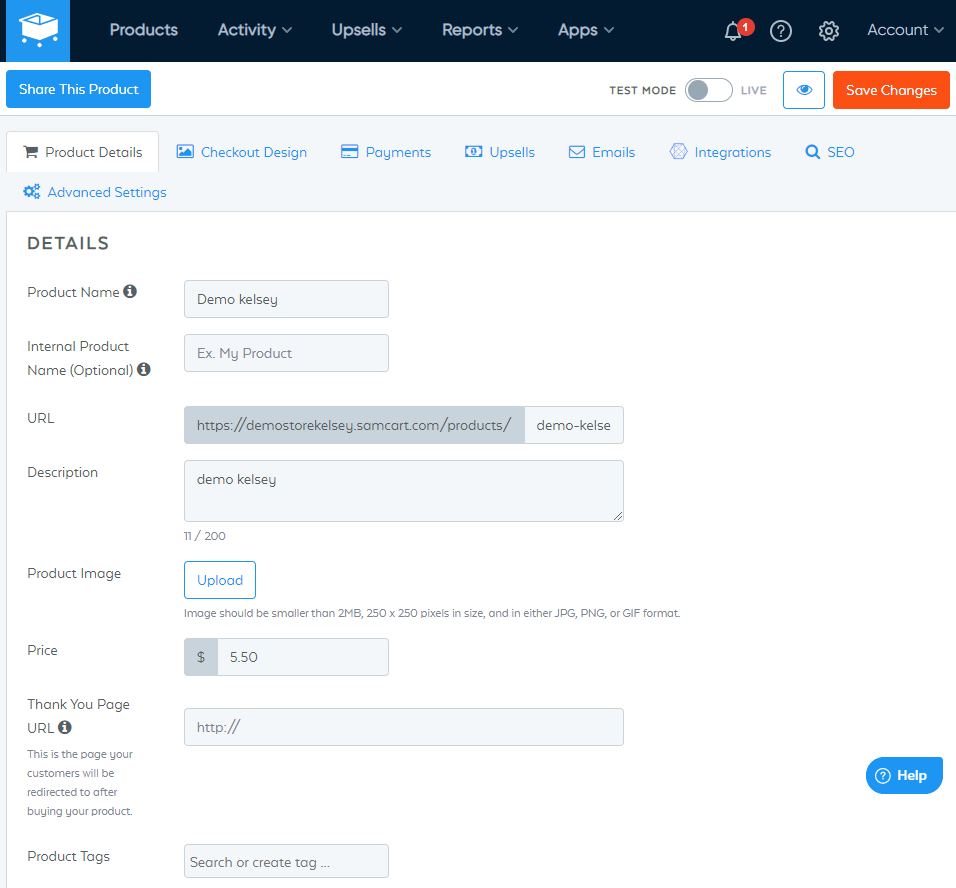Click the Share This Product button

pyautogui.click(x=79, y=89)
